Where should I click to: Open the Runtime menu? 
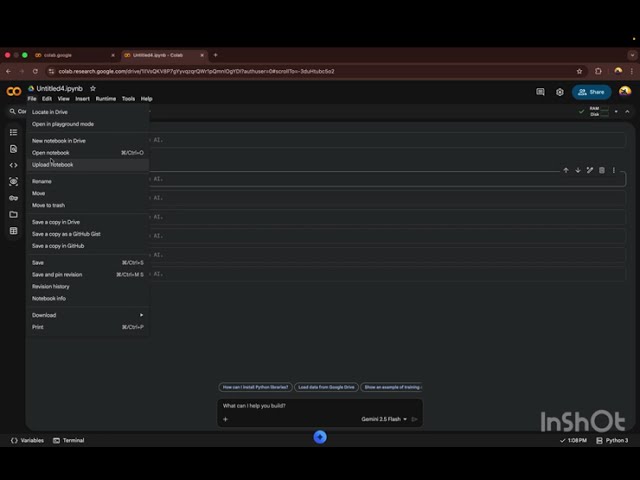(x=106, y=99)
